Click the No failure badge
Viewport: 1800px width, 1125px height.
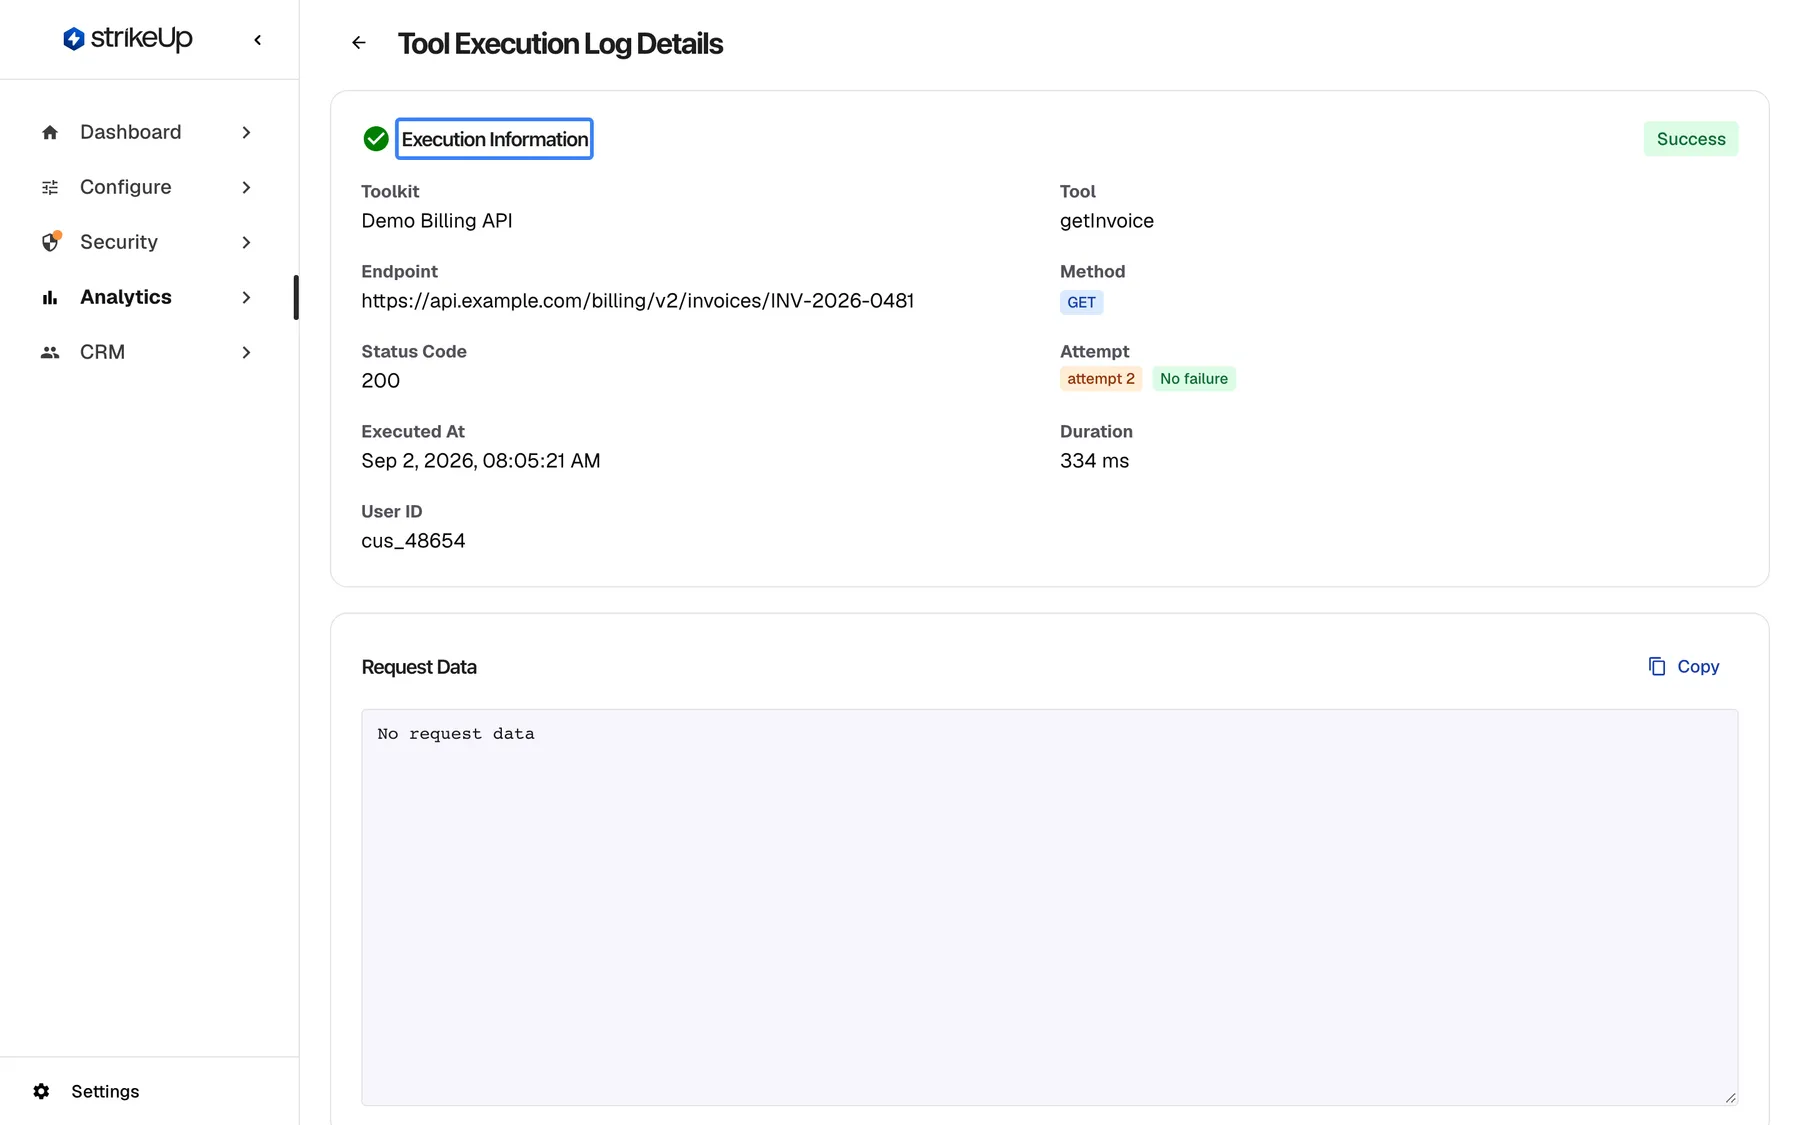point(1194,379)
